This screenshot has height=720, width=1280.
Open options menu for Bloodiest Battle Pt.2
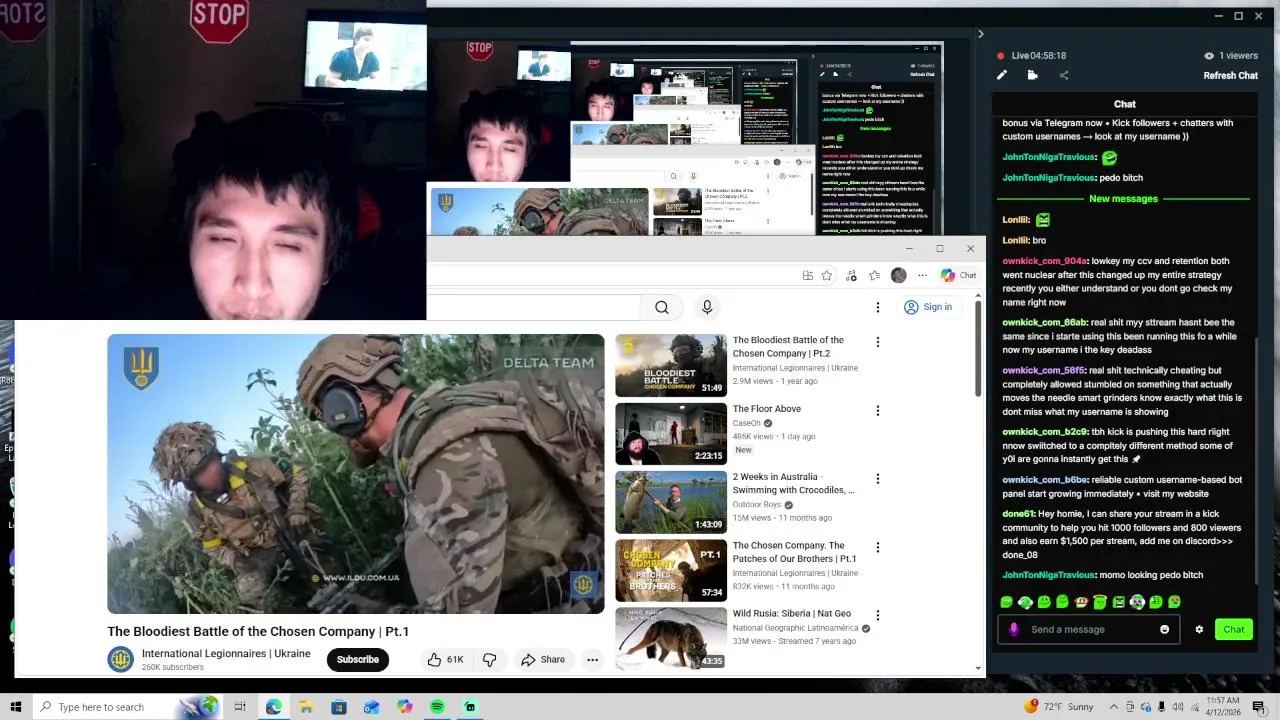878,342
